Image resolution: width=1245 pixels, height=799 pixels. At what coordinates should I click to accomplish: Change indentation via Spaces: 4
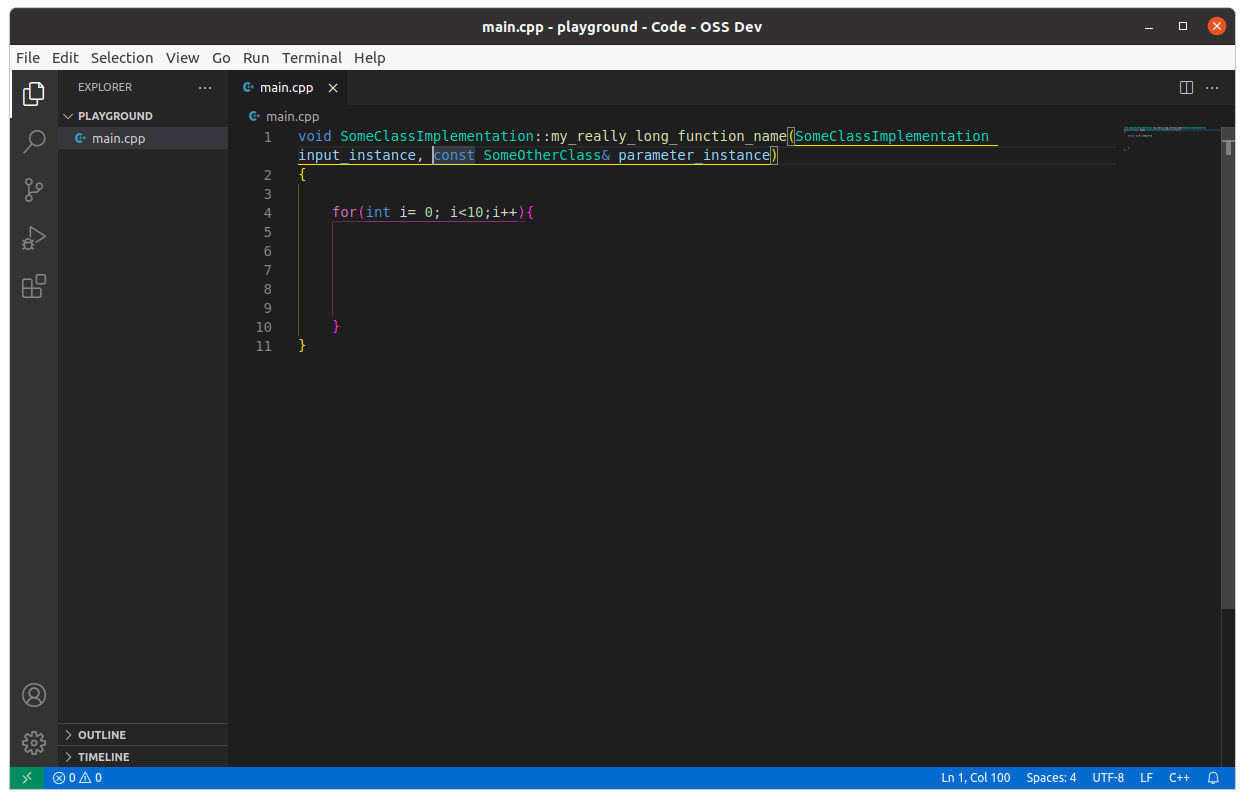click(x=1051, y=777)
